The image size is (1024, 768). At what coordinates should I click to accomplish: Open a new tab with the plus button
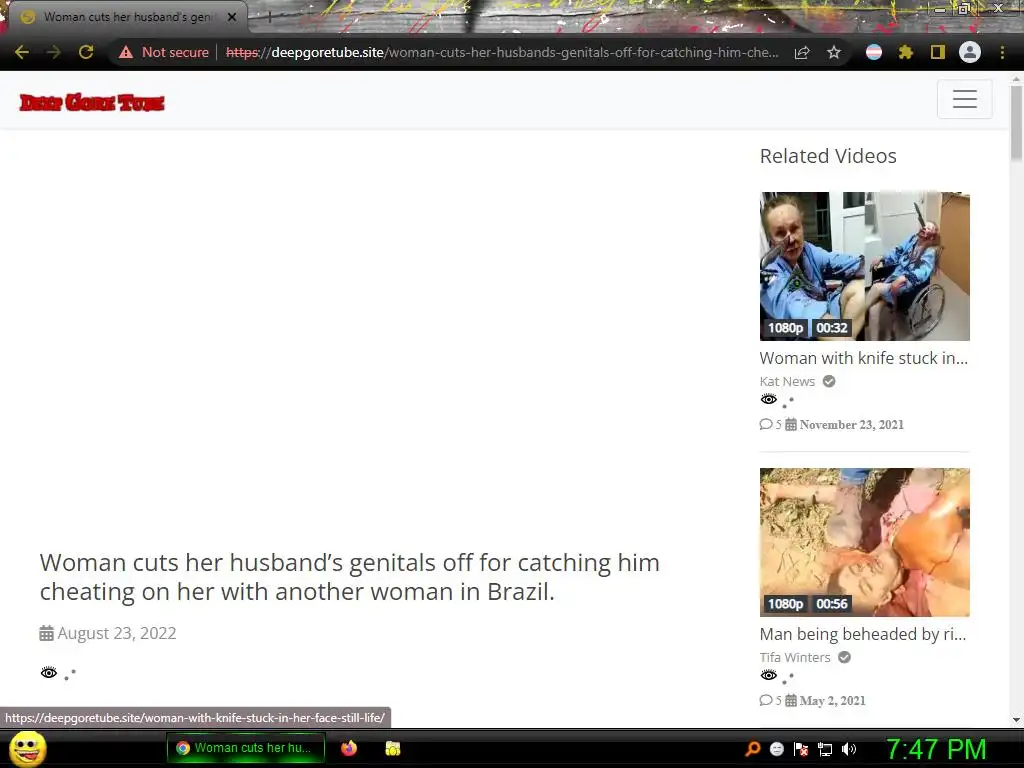(270, 17)
